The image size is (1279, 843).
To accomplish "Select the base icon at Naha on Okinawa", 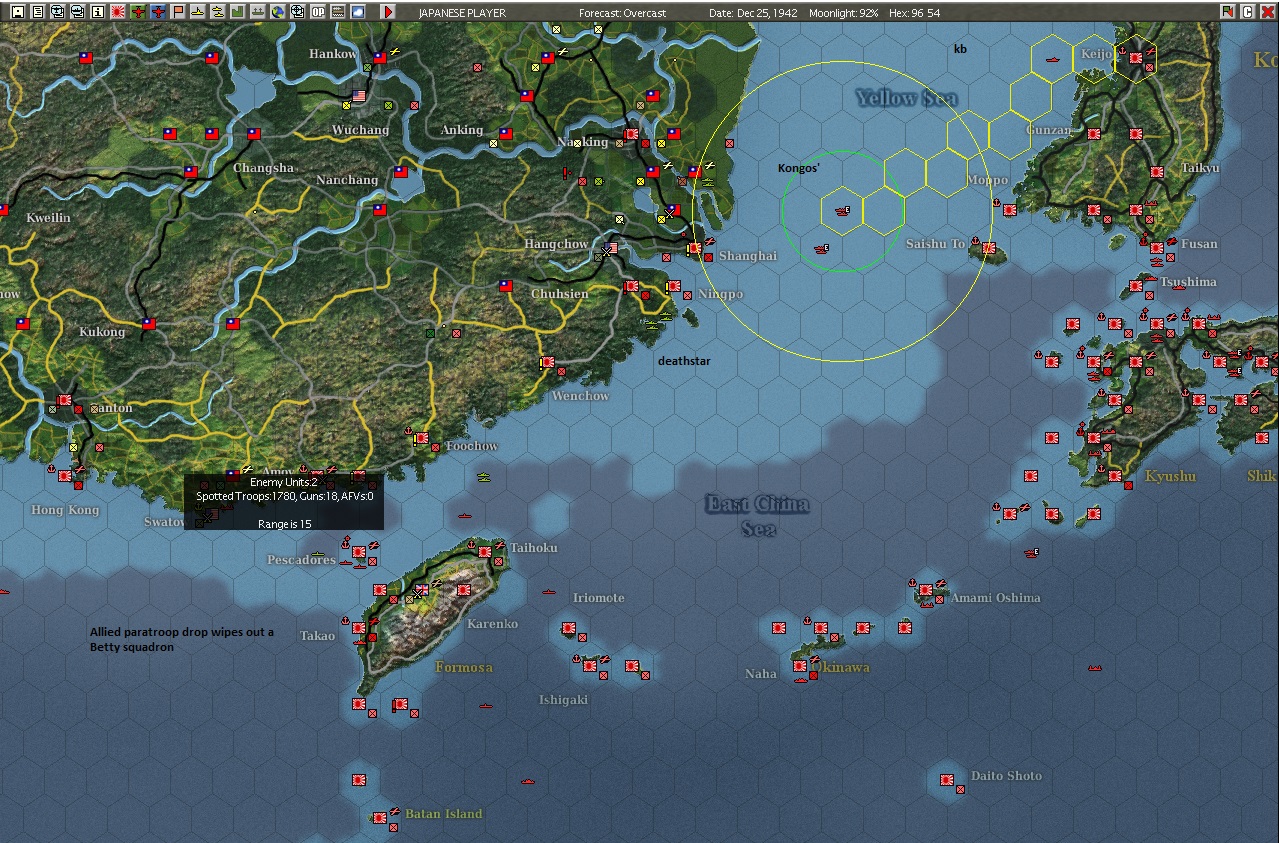I will [801, 666].
